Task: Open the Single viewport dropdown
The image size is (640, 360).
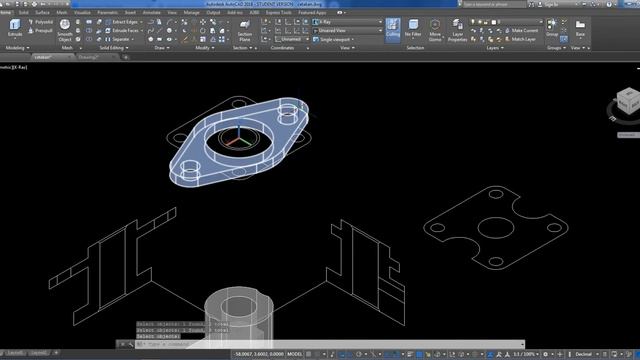Action: 334,40
